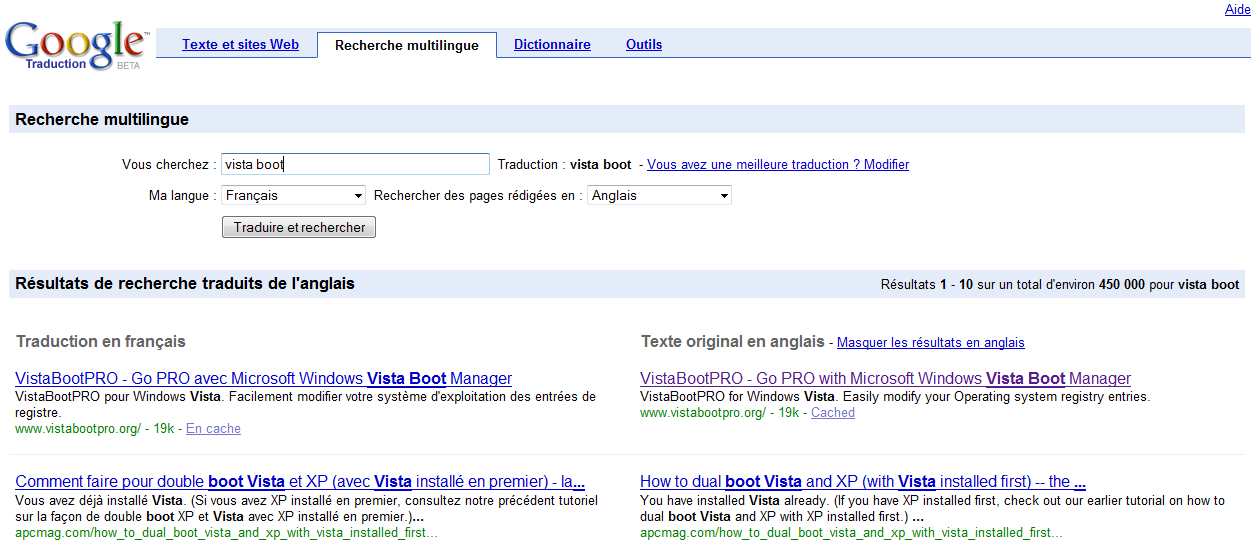Click the Résultats de recherche traduits heading
The width and height of the screenshot is (1253, 552).
[185, 284]
